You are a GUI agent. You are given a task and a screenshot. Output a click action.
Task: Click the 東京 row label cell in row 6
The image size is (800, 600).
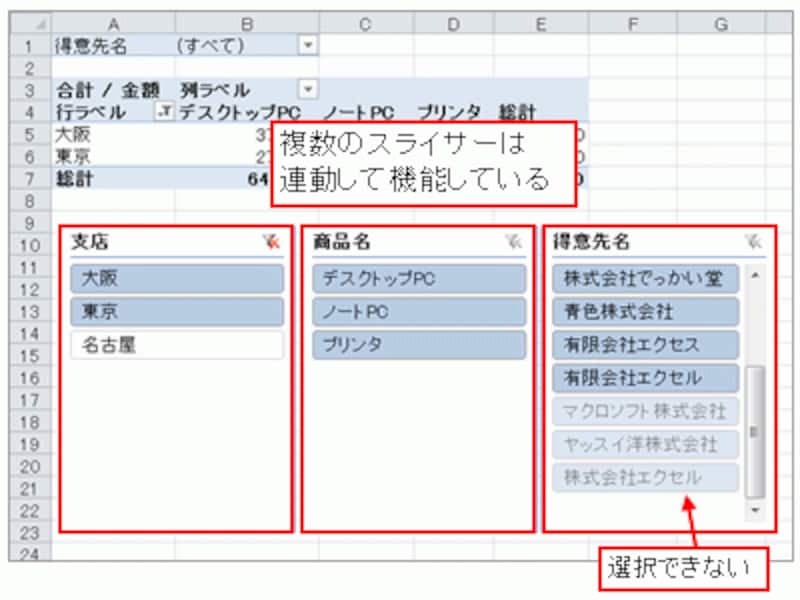click(113, 157)
